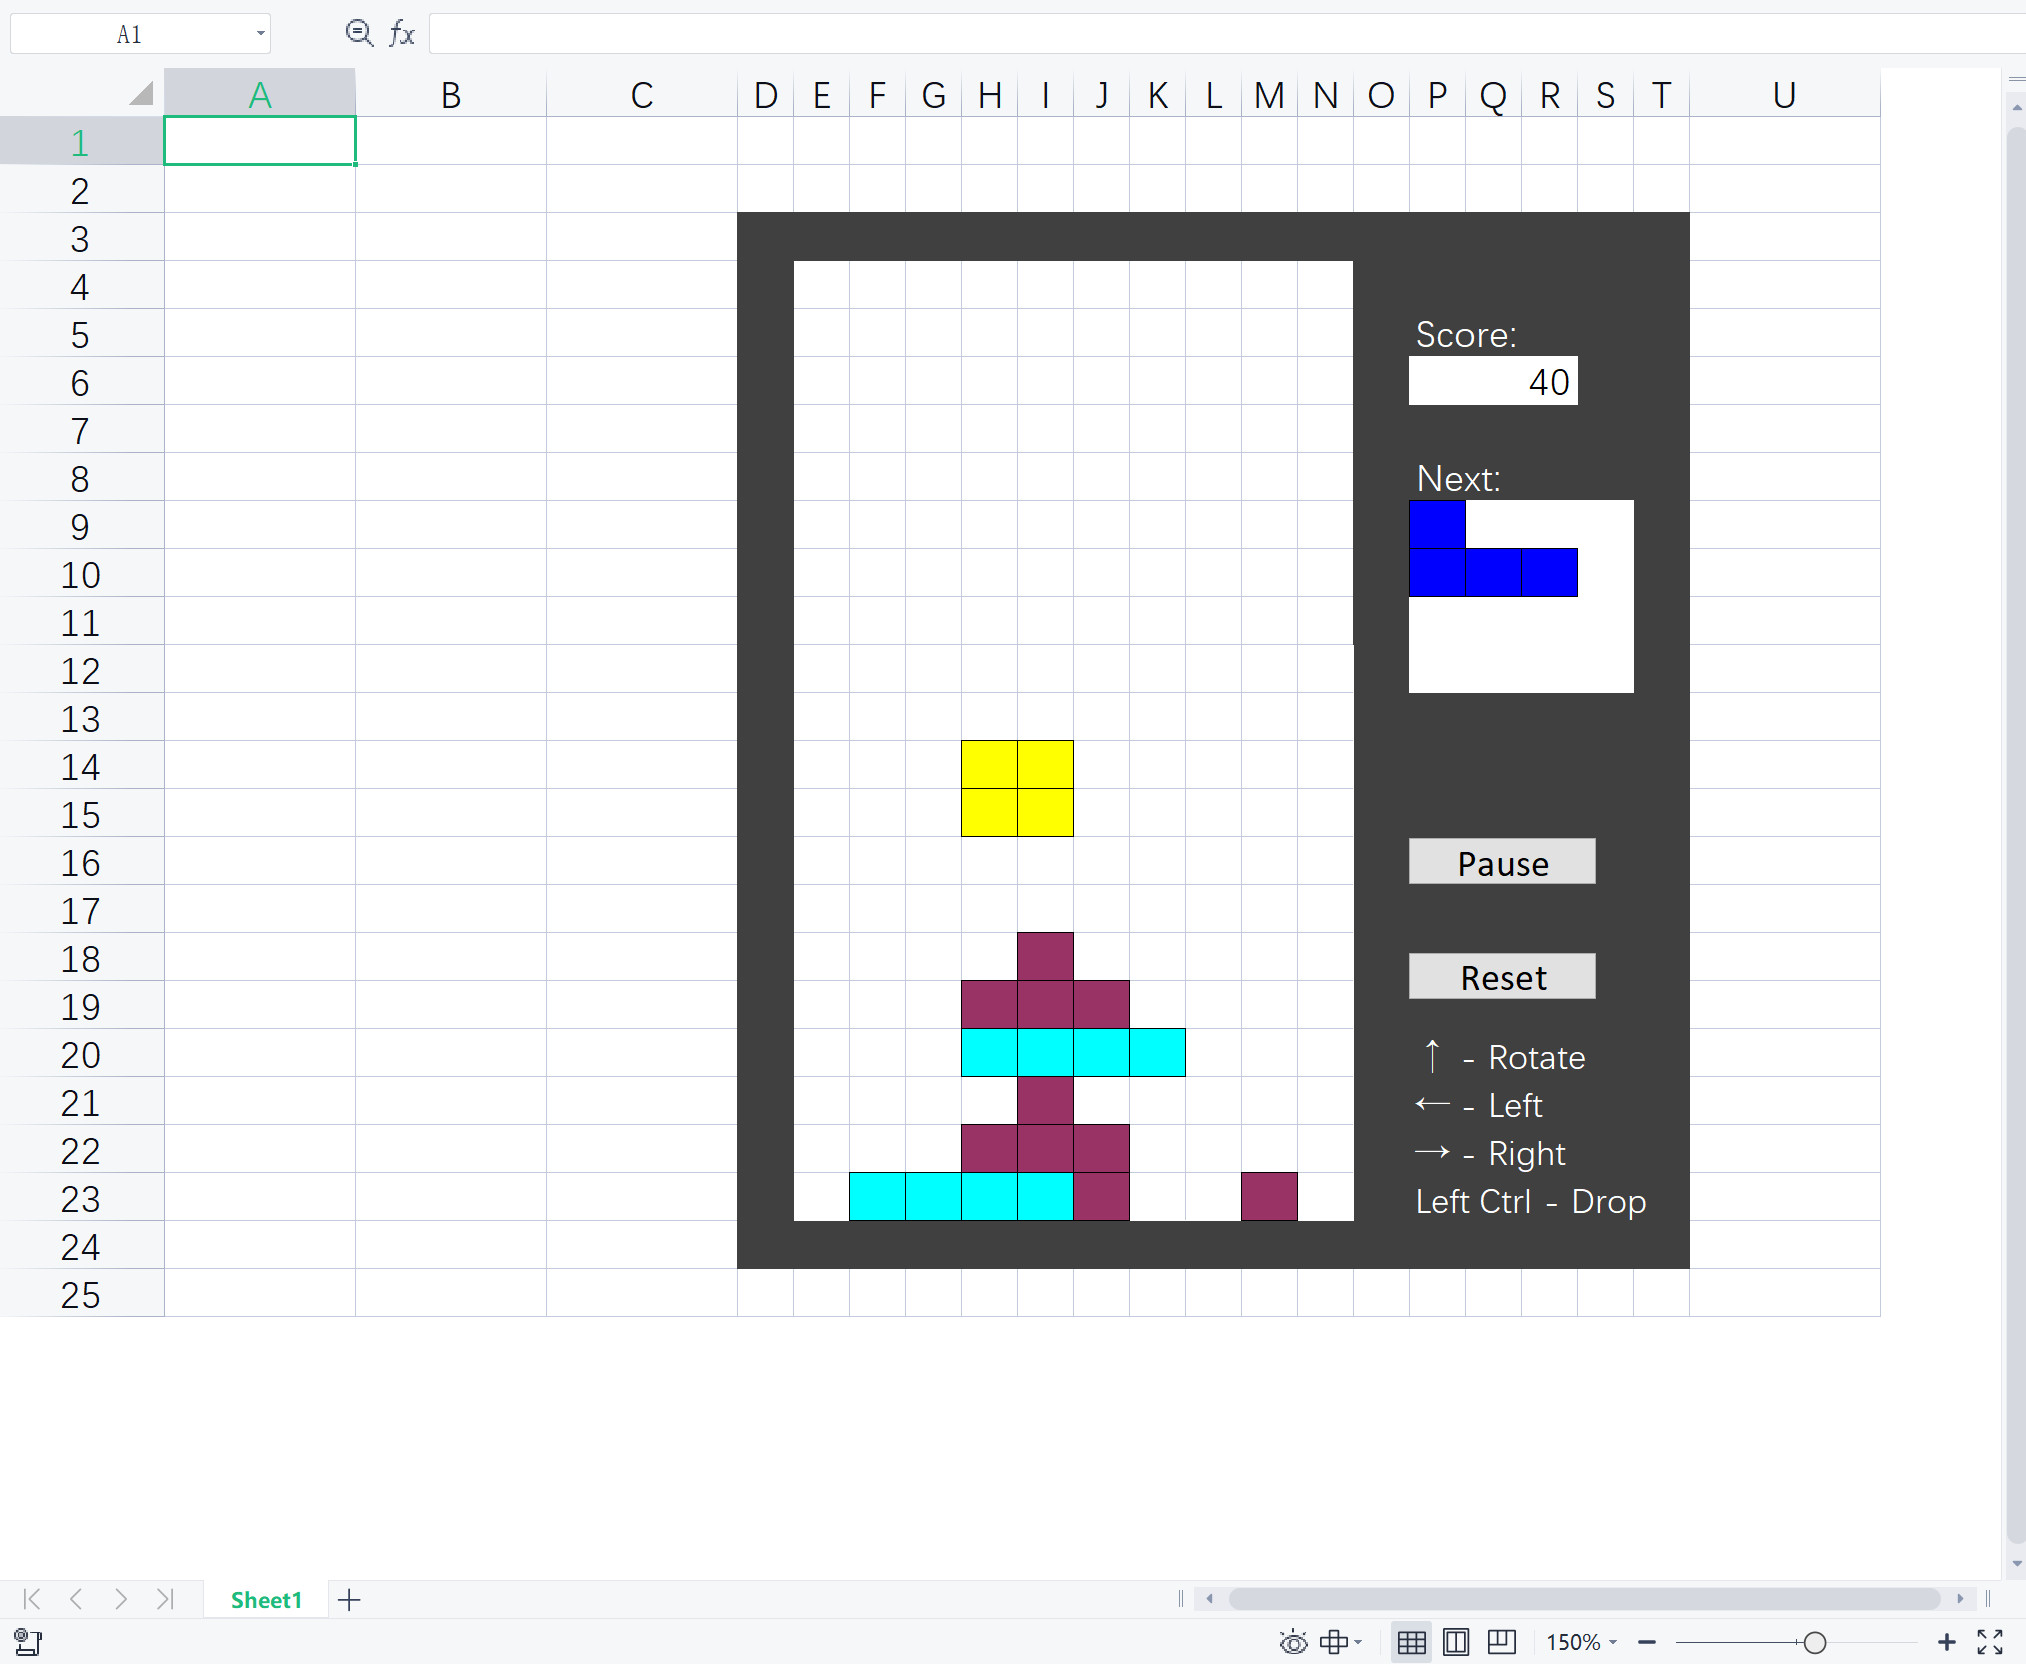2026x1664 pixels.
Task: Select column B header
Action: [451, 94]
